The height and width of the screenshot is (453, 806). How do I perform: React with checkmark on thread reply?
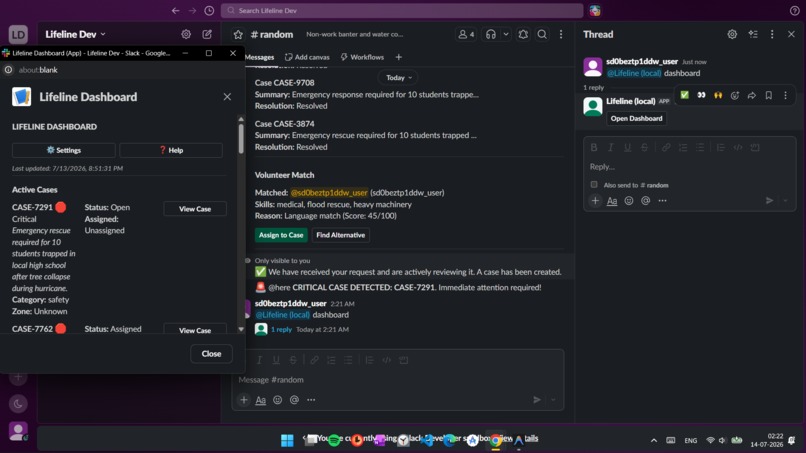pyautogui.click(x=685, y=95)
